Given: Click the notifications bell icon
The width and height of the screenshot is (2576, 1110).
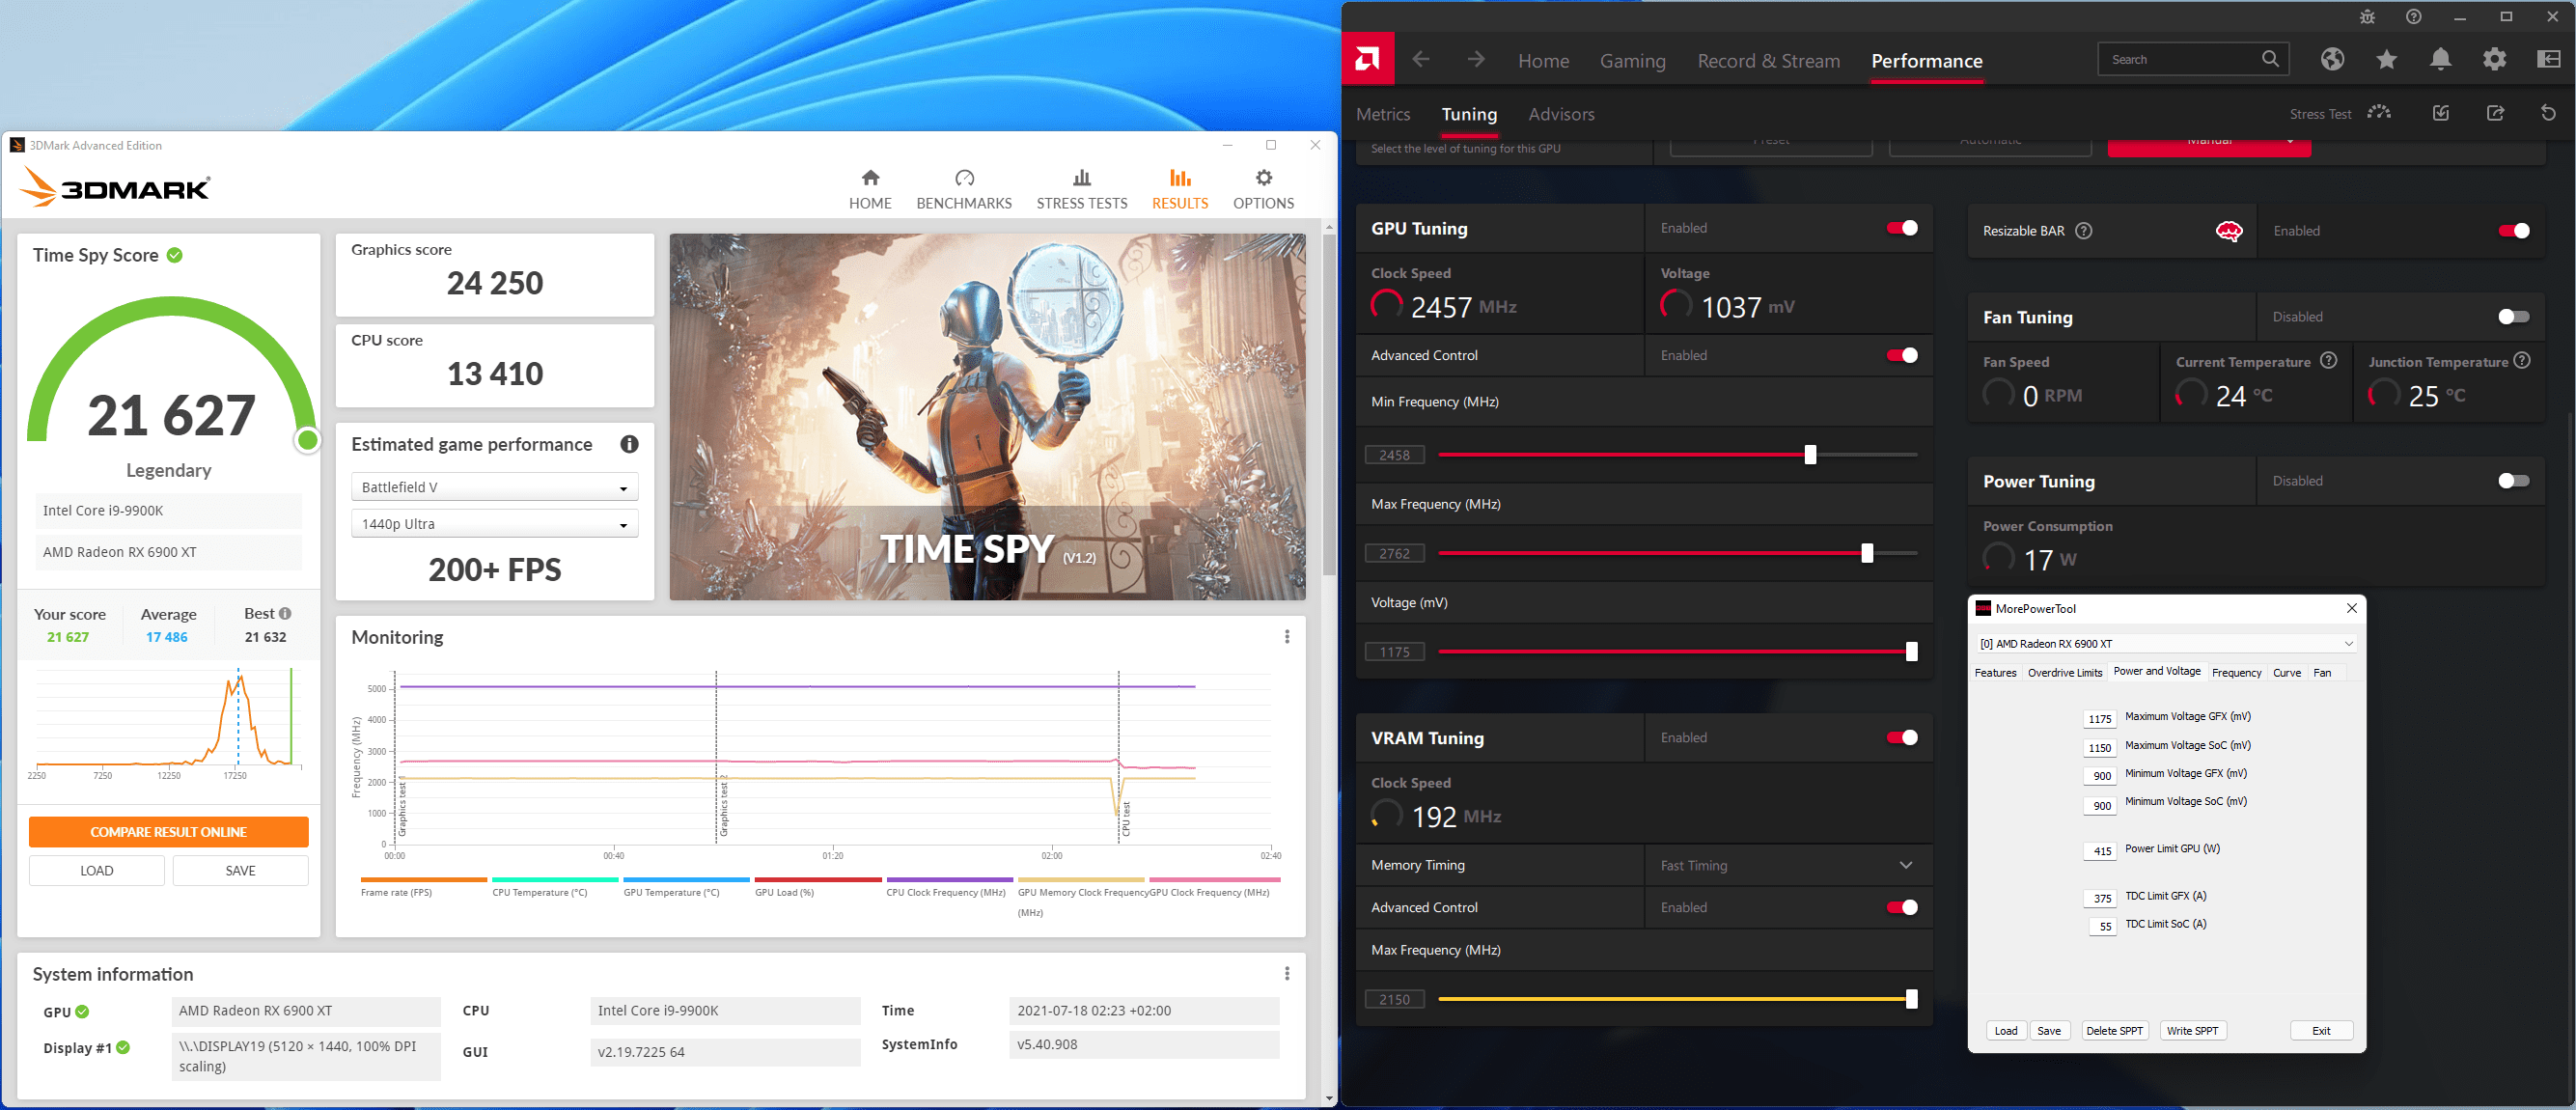Looking at the screenshot, I should (2440, 60).
